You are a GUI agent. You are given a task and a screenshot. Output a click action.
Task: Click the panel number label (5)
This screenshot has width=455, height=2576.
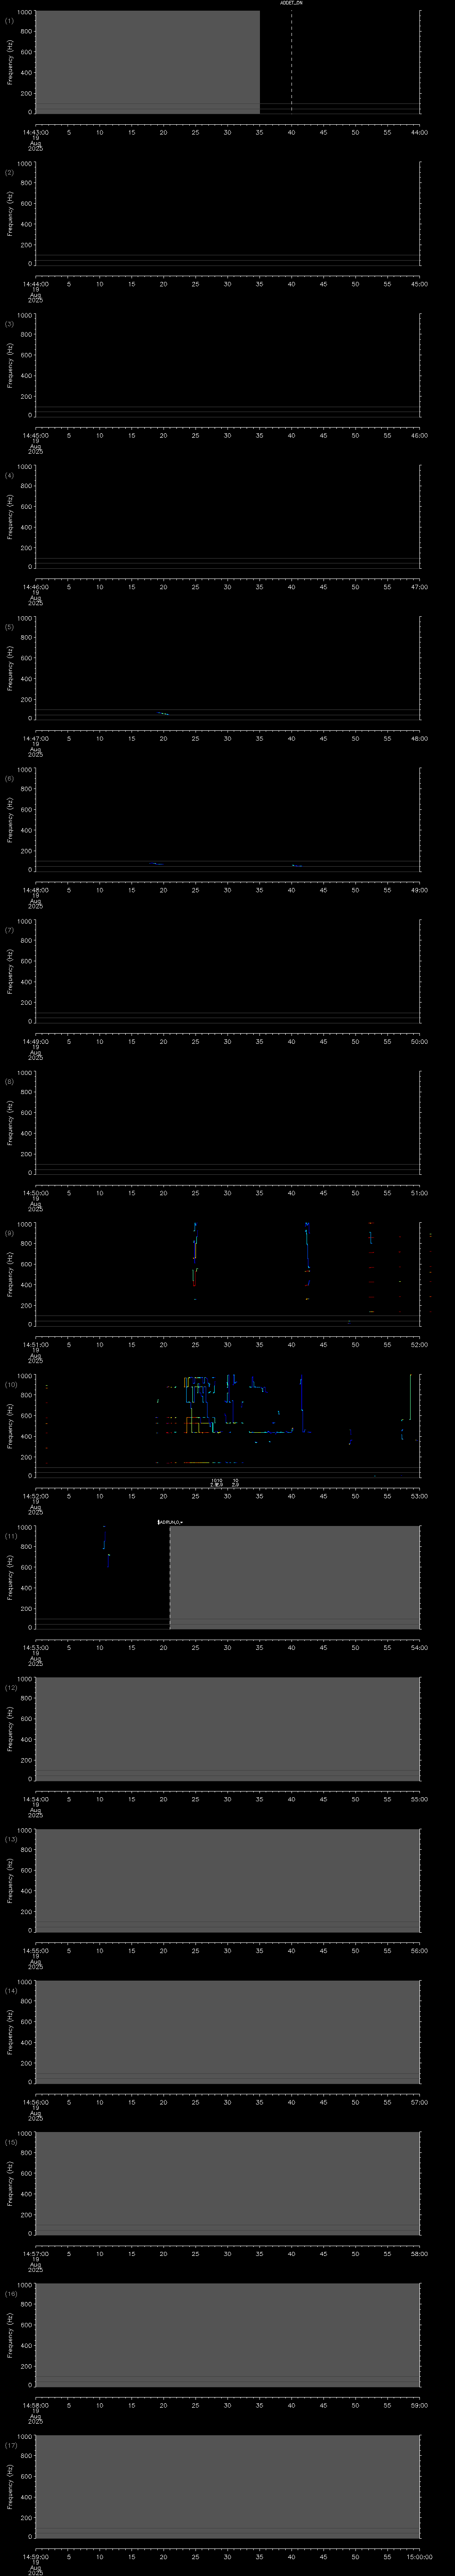pos(9,627)
